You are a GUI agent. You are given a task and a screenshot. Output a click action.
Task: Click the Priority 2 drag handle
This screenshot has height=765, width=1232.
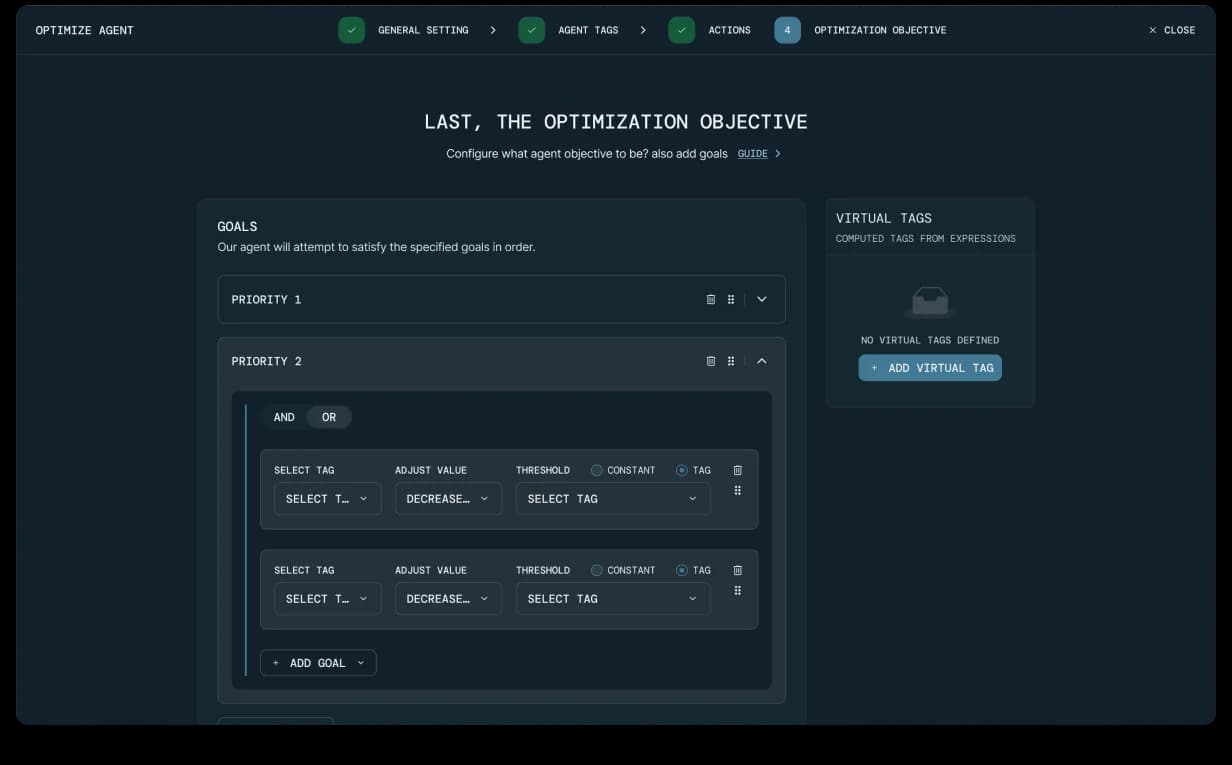(x=731, y=361)
